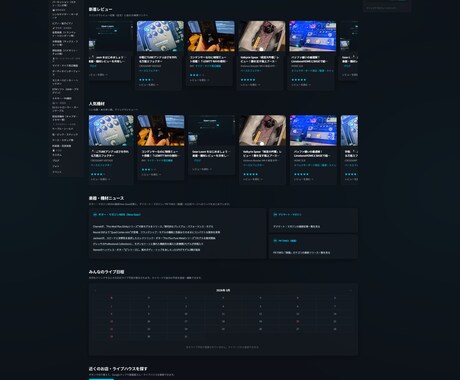
Task: Open ギター・マガジンWEB feed title link
Action: pos(119,215)
